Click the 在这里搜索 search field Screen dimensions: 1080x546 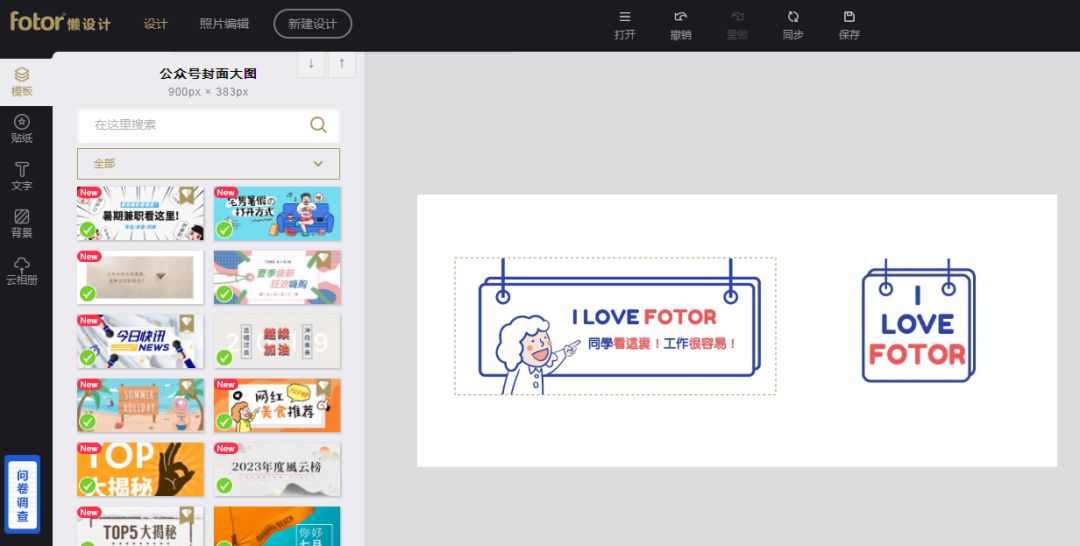(208, 125)
